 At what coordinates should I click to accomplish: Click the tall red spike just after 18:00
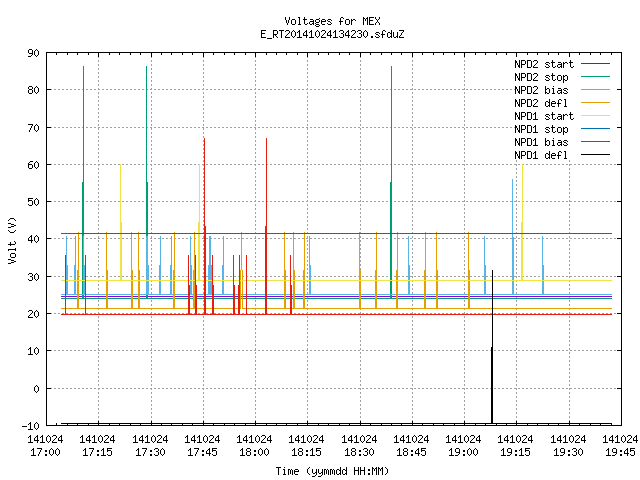pos(266,227)
